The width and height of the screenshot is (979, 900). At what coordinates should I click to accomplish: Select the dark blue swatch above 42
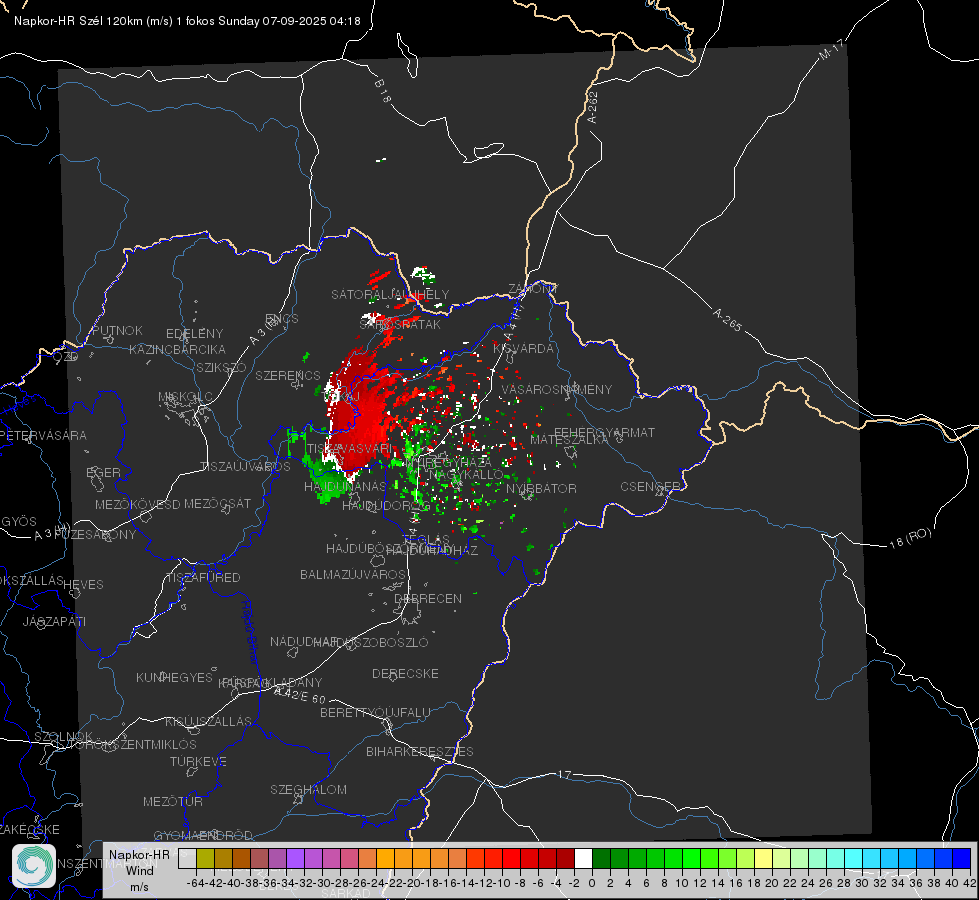pos(962,858)
